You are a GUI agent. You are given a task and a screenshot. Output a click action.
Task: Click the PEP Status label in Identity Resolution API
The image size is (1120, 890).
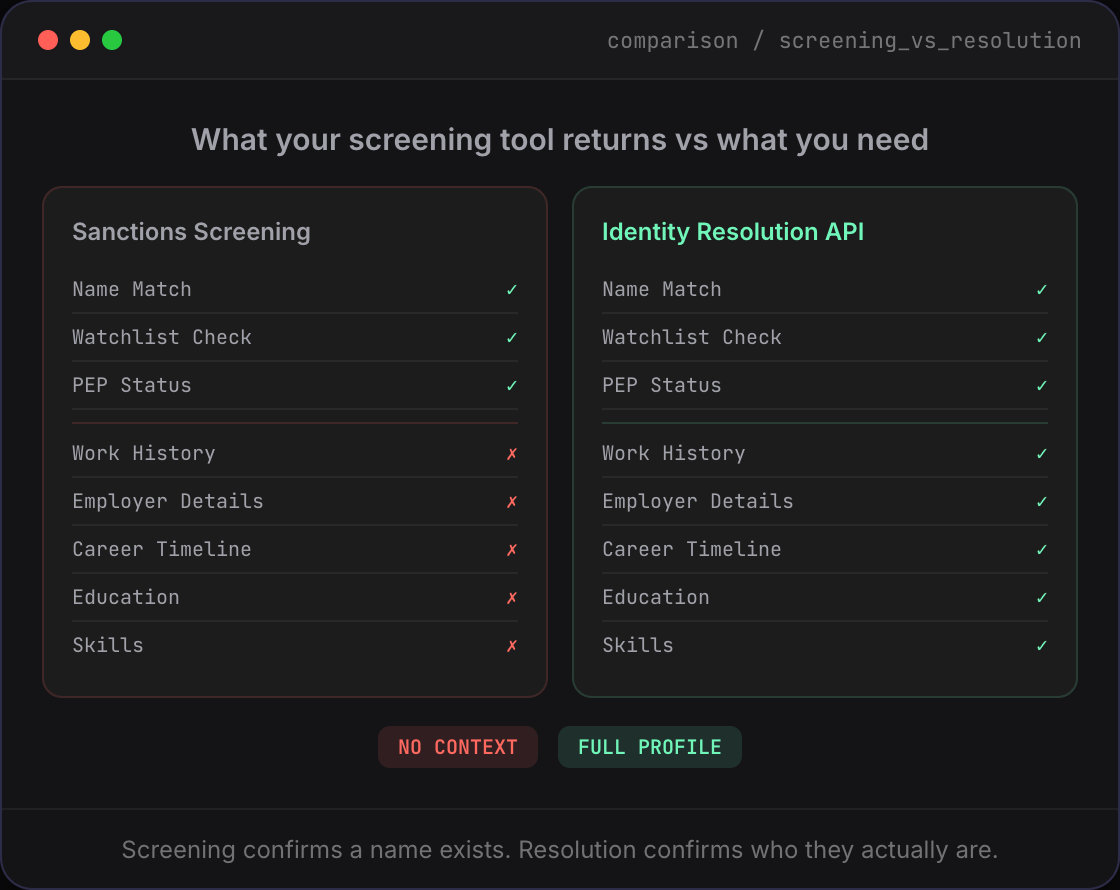pyautogui.click(x=662, y=385)
